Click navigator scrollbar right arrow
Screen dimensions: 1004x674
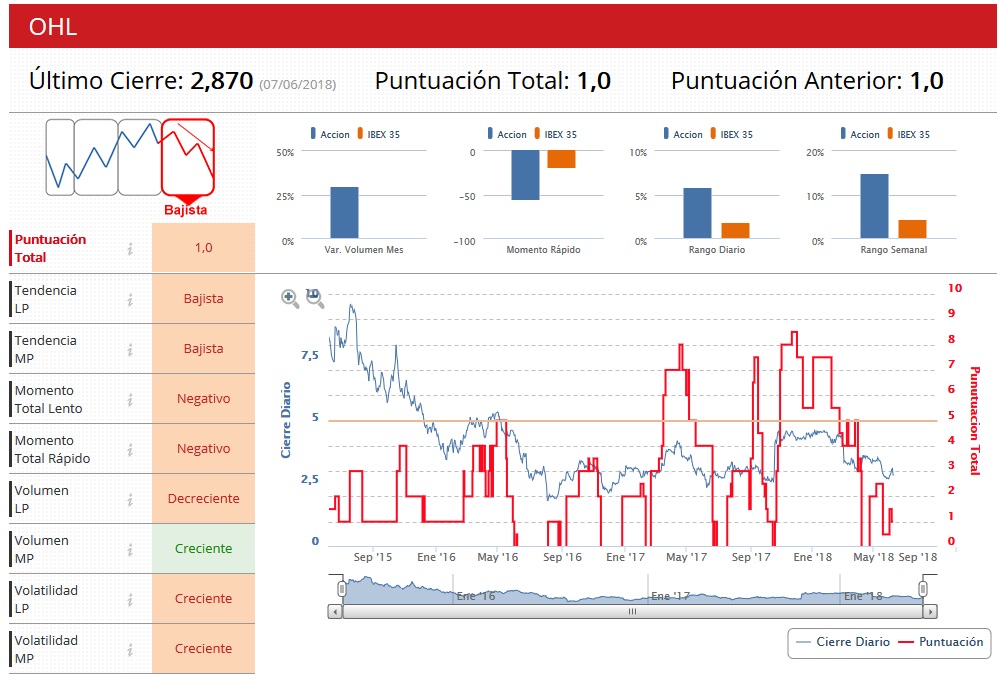tap(930, 611)
